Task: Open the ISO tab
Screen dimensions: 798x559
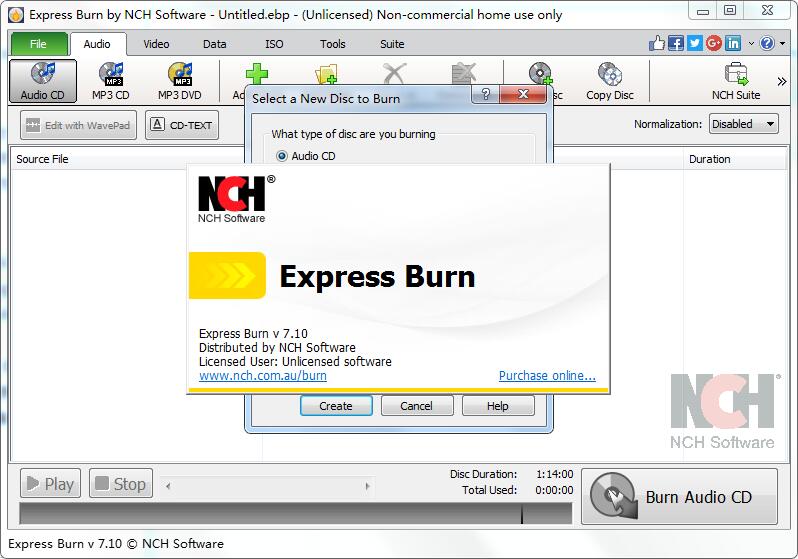Action: coord(274,44)
